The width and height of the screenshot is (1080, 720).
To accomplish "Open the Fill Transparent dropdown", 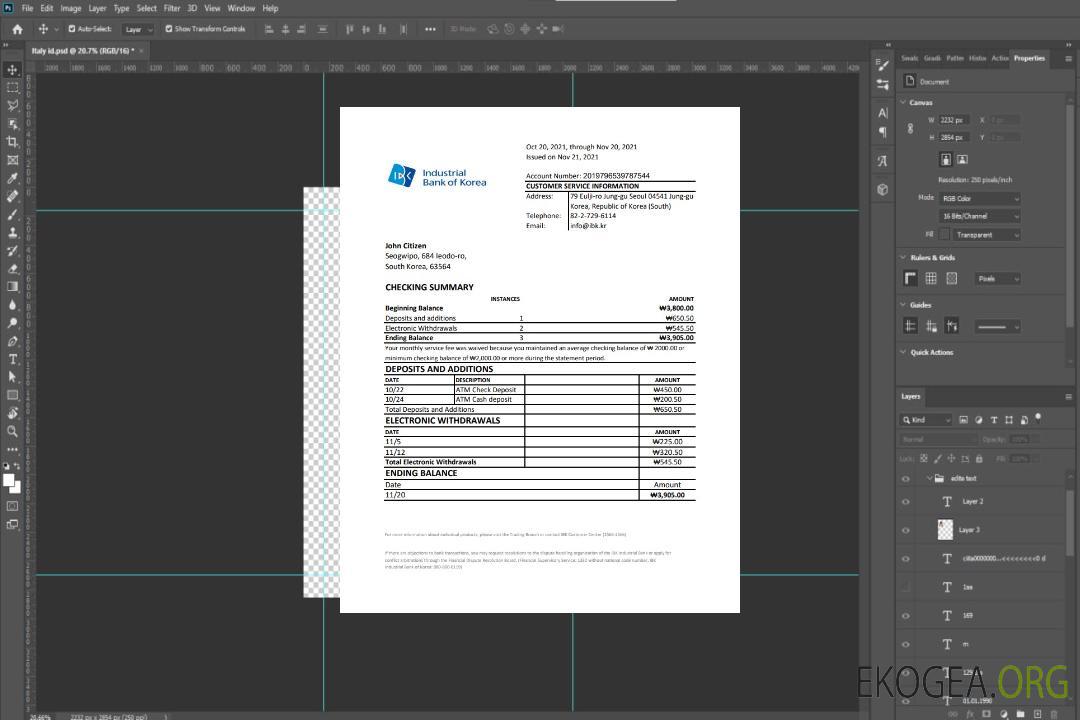I will [986, 235].
